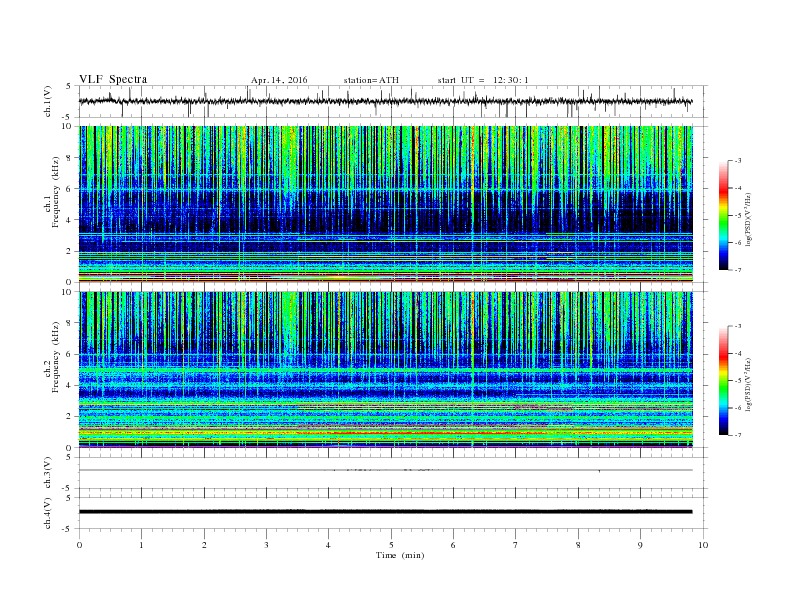The height and width of the screenshot is (612, 792).
Task: Click the "6" kHz tick of the ch.2 spectrogram
Action: coord(70,354)
